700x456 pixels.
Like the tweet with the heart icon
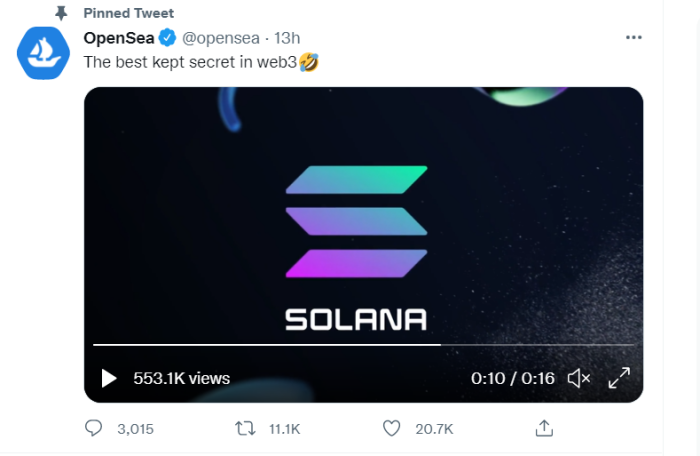(x=392, y=429)
